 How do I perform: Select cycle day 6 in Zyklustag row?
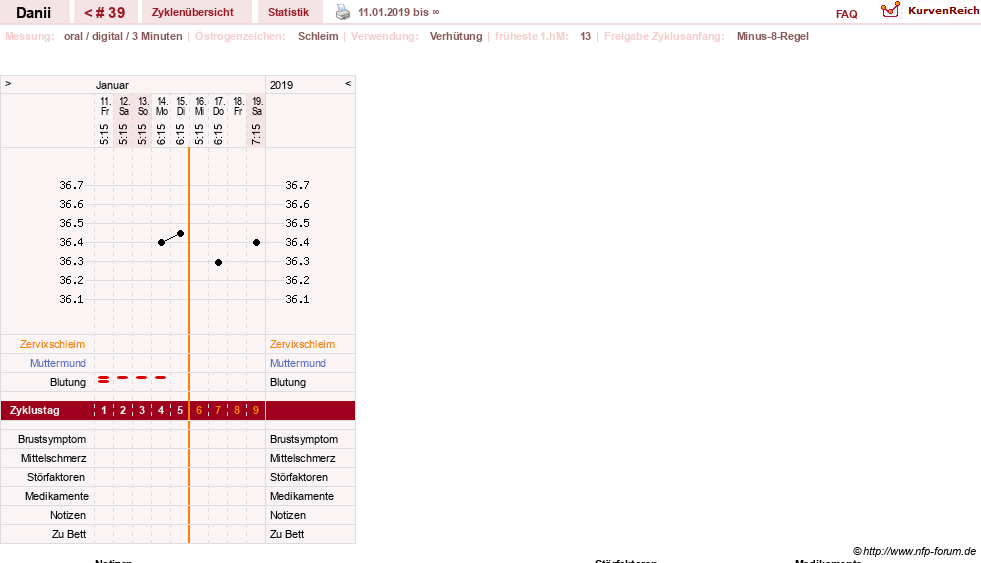199,410
